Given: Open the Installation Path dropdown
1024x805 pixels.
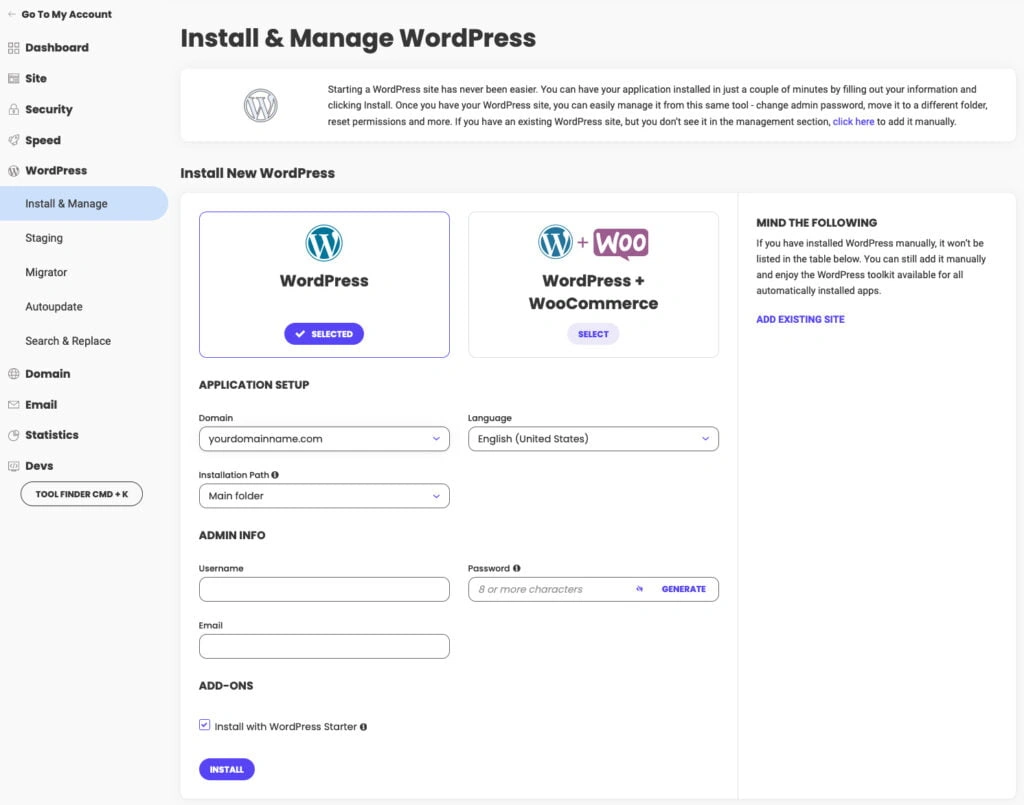Looking at the screenshot, I should coord(324,496).
